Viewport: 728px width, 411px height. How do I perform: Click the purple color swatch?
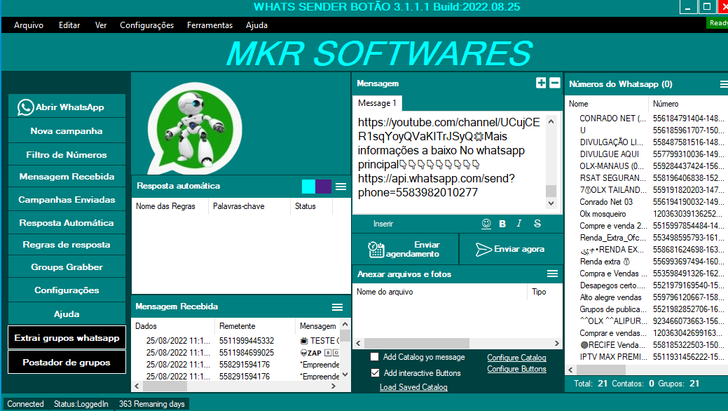click(324, 187)
